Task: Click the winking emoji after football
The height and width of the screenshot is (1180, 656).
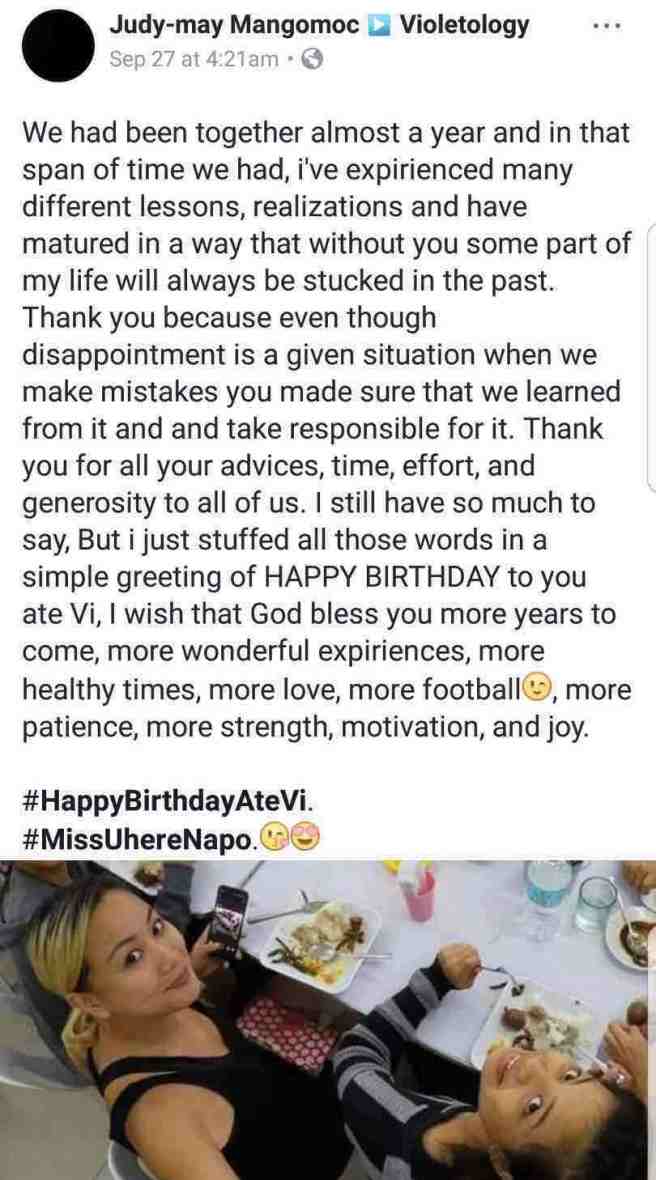Action: point(536,687)
